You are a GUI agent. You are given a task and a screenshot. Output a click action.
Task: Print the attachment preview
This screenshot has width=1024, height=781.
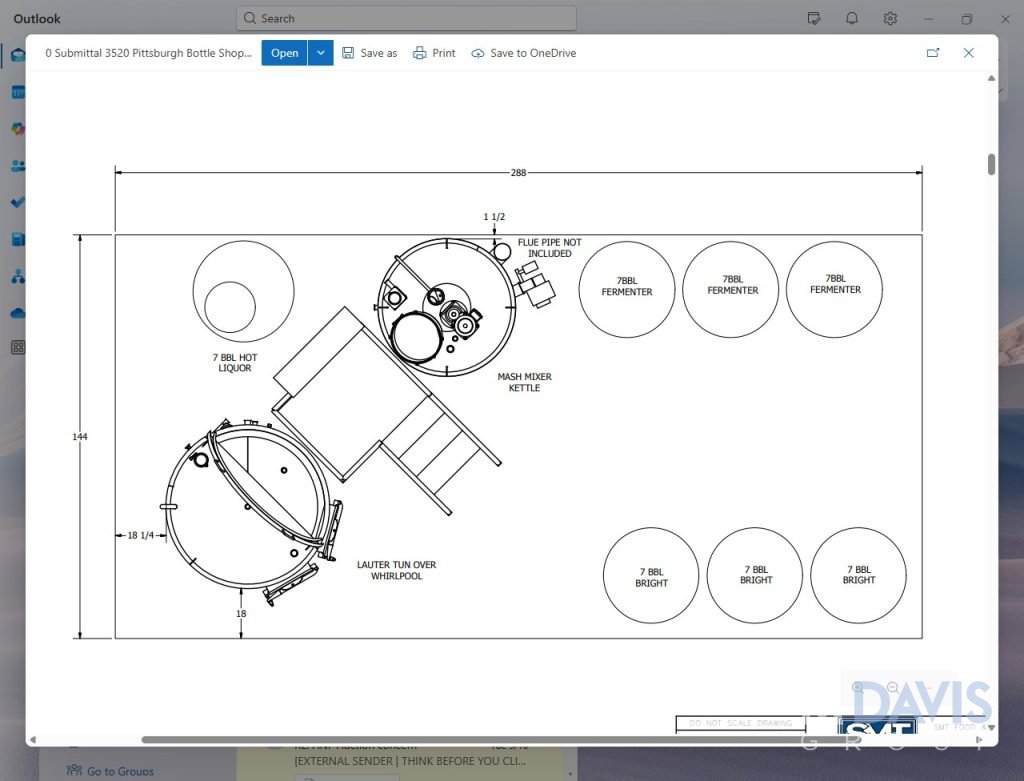click(x=434, y=53)
